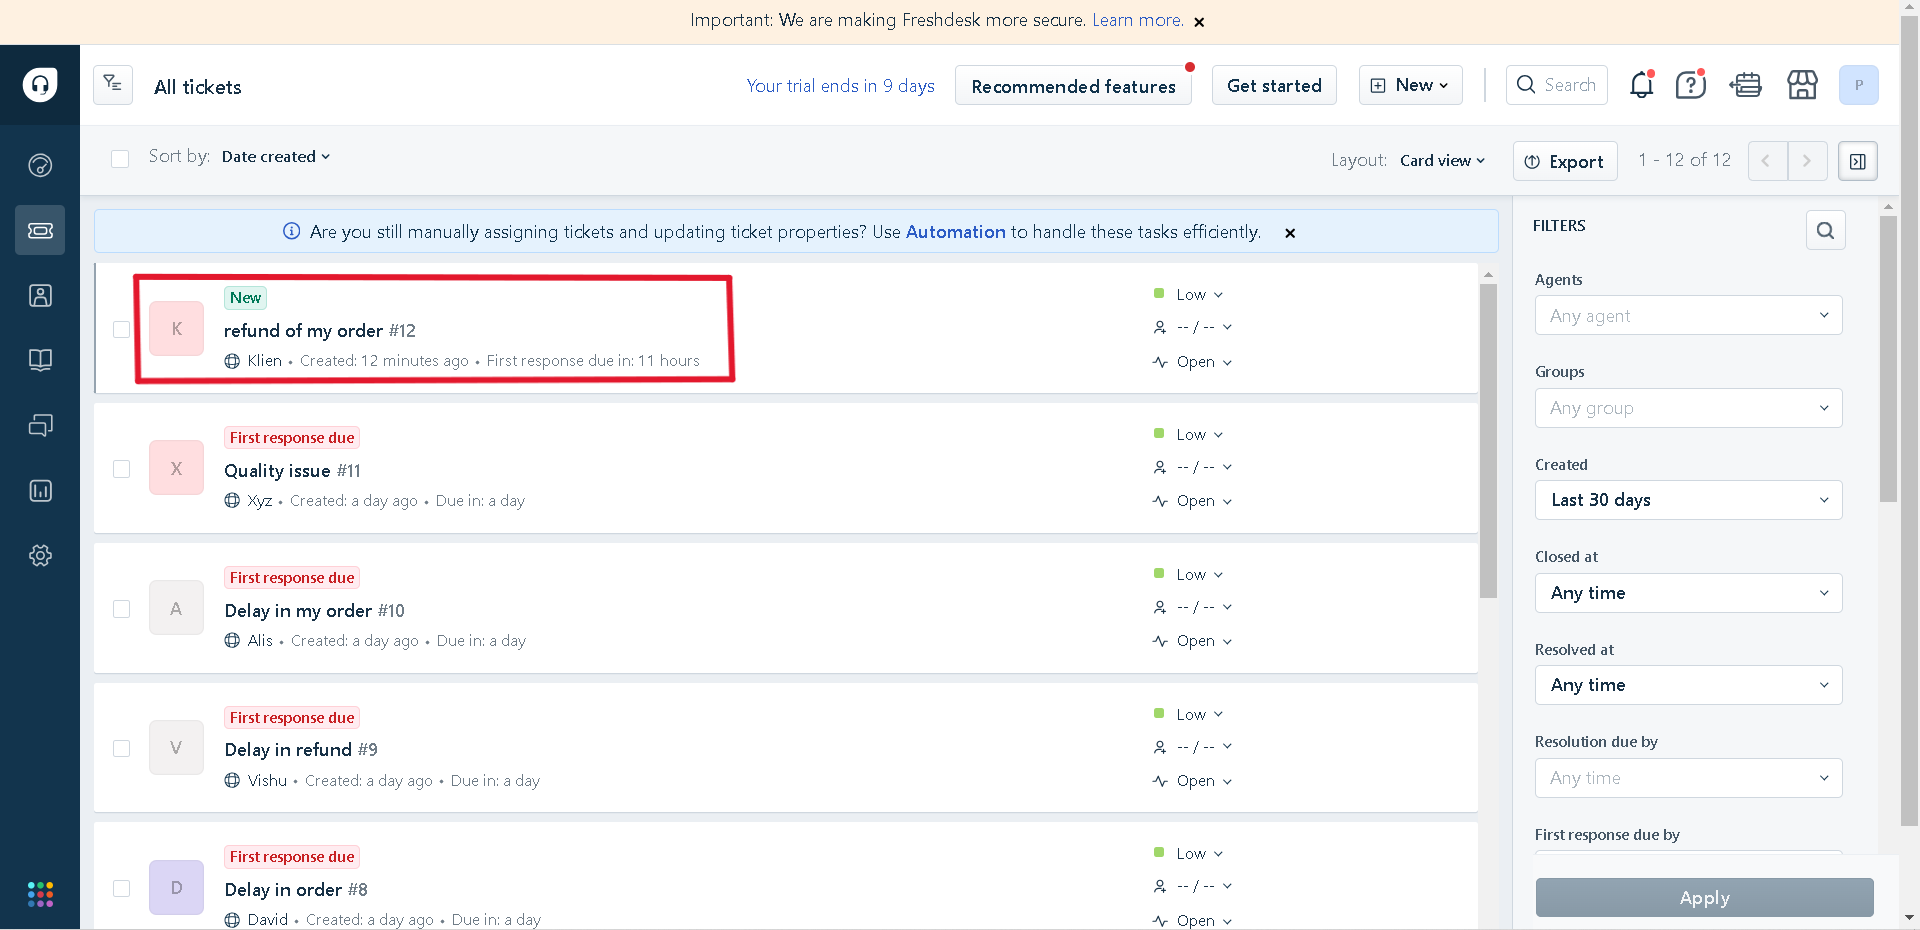Follow the Learn more link
The width and height of the screenshot is (1920, 930).
pyautogui.click(x=1137, y=21)
